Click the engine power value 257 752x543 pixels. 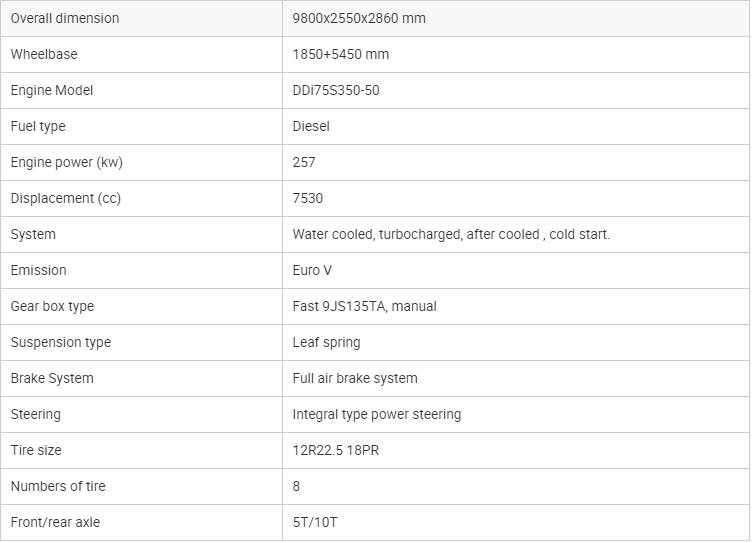coord(304,162)
